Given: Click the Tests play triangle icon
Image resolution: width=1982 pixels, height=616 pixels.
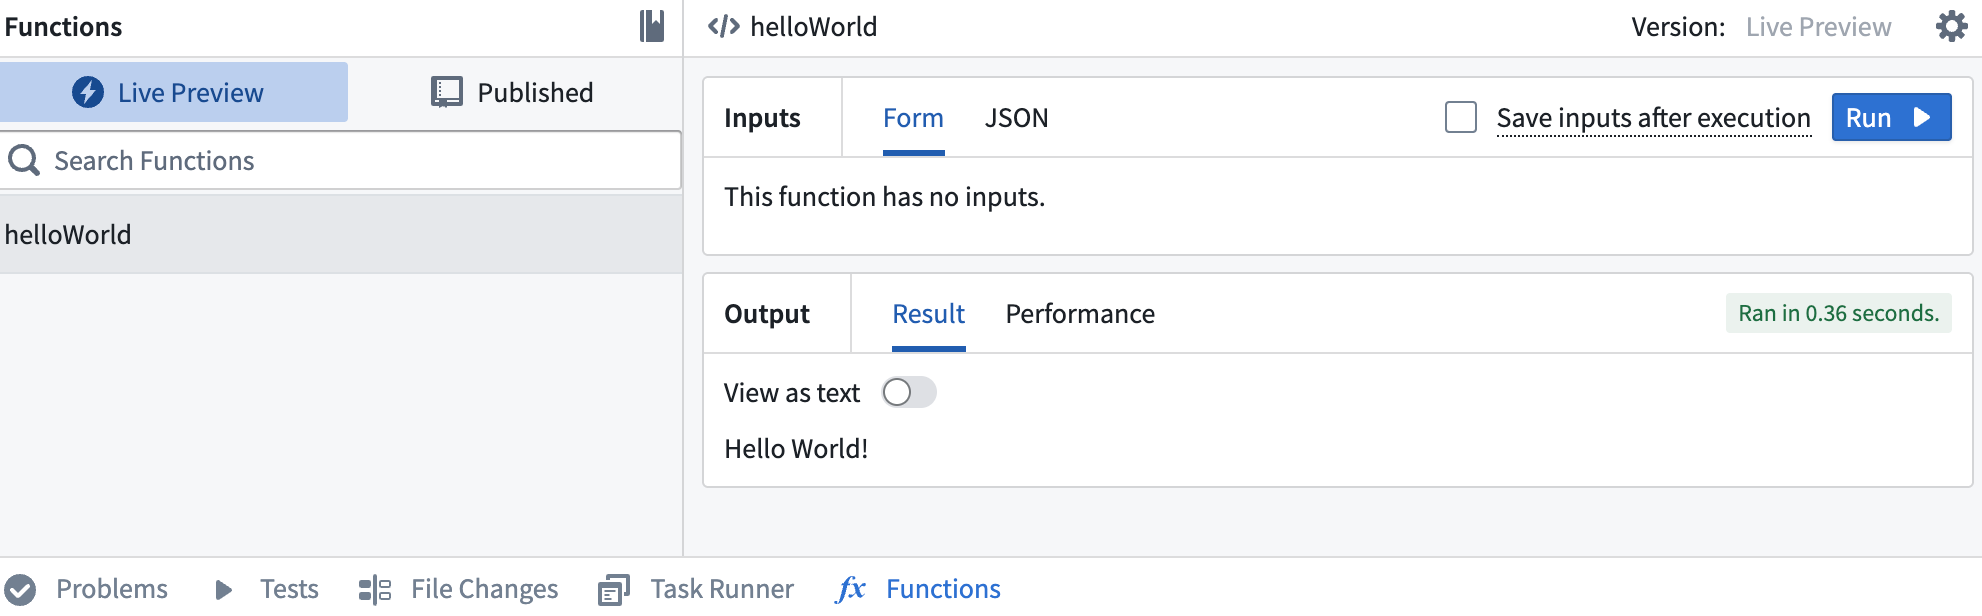Looking at the screenshot, I should [x=224, y=590].
